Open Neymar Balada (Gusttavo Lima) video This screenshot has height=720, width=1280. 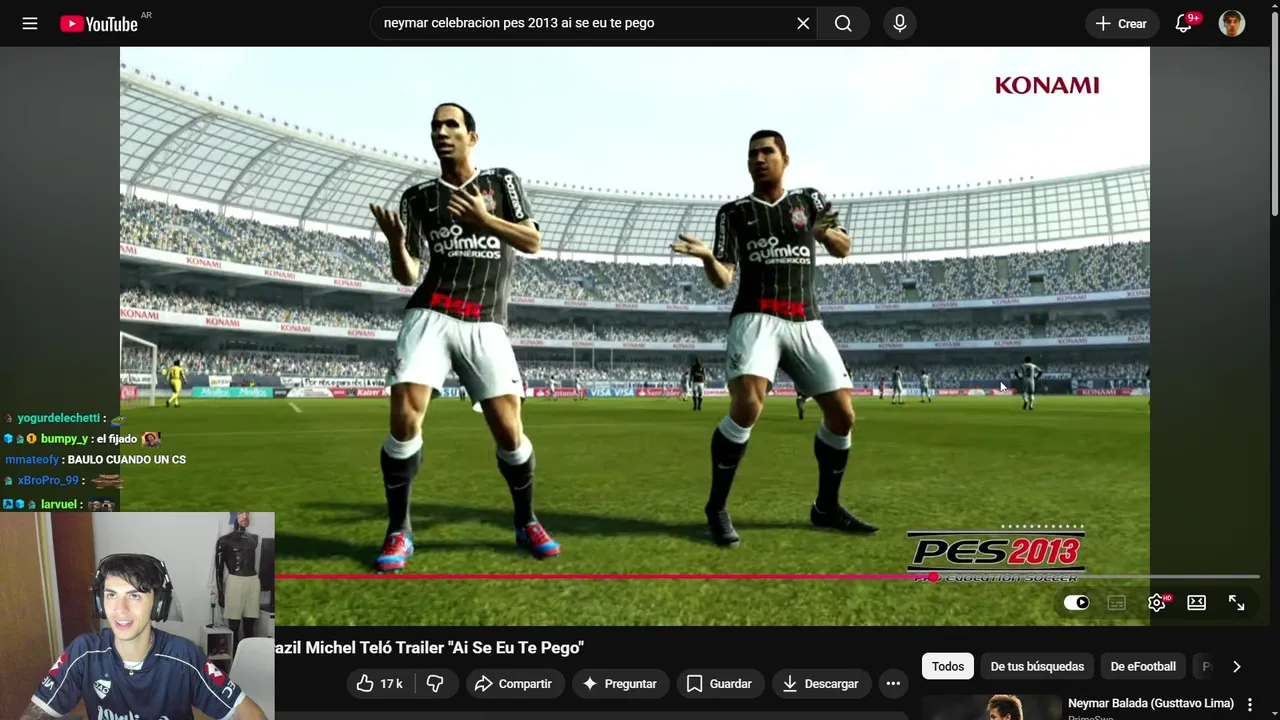tap(1151, 703)
